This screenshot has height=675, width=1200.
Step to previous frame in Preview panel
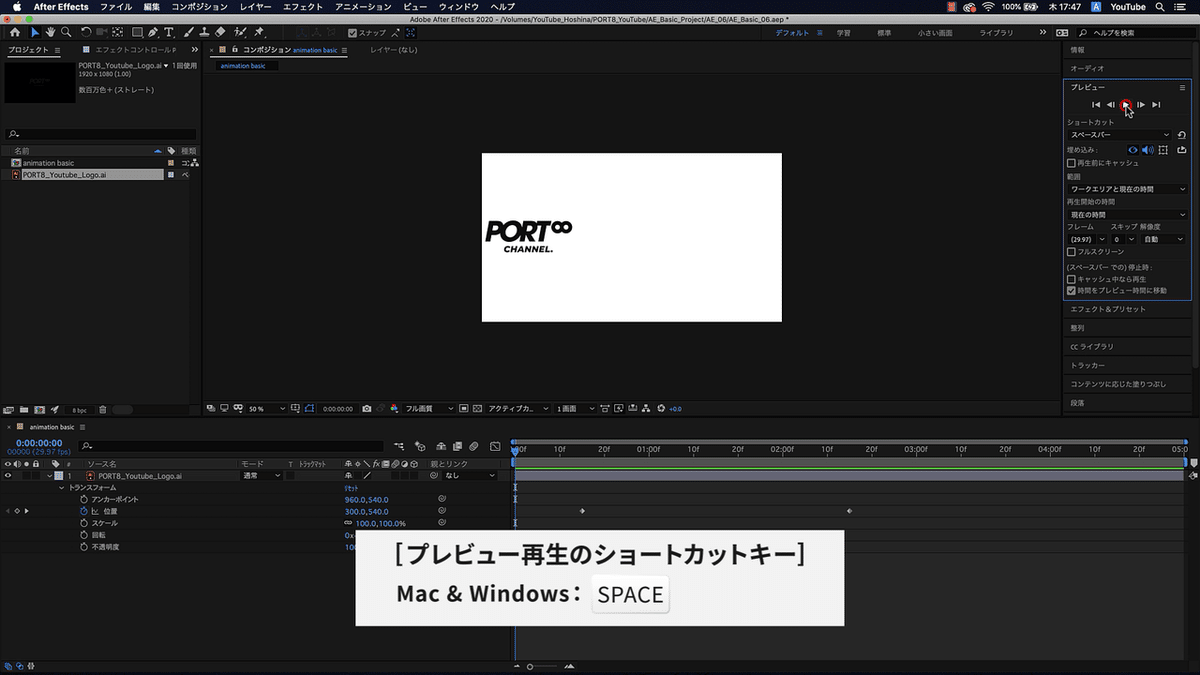(x=1110, y=104)
